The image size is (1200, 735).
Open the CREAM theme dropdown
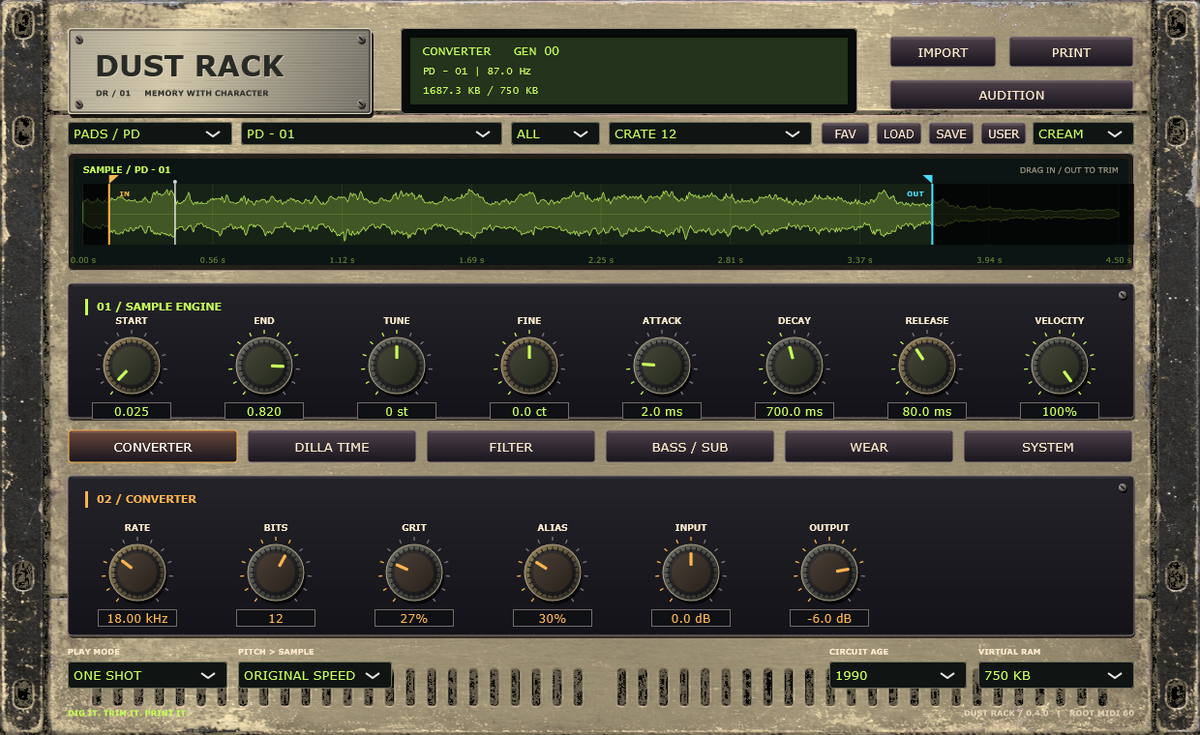point(1083,134)
